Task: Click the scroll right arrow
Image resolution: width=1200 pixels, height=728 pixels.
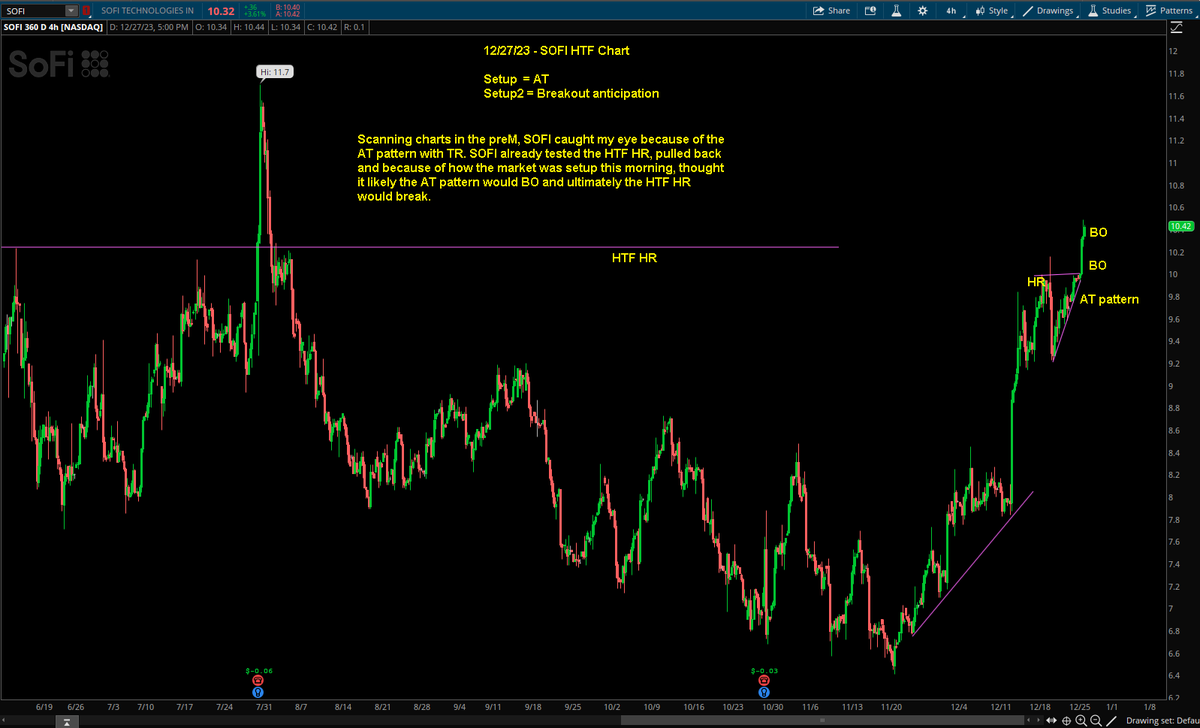Action: [1040, 720]
